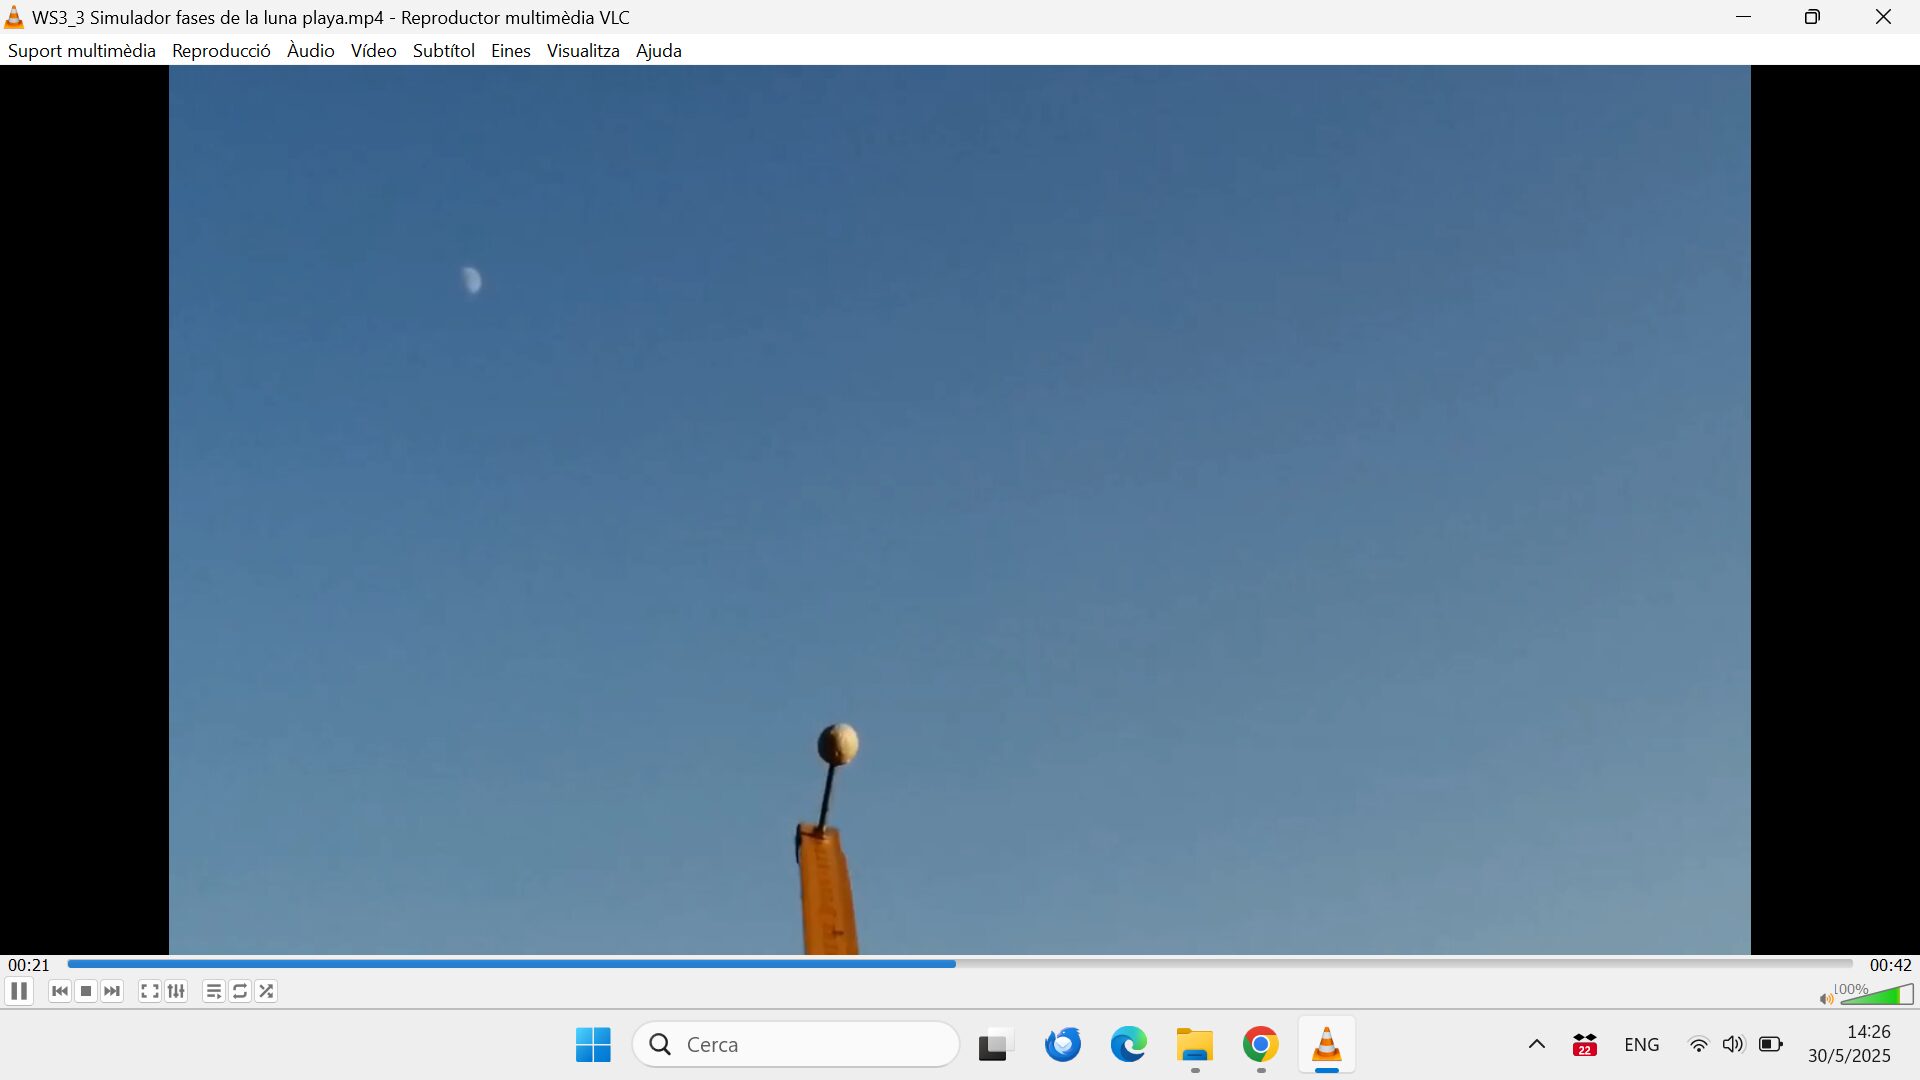Viewport: 1920px width, 1080px height.
Task: Adjust the volume slider level
Action: coord(1877,994)
